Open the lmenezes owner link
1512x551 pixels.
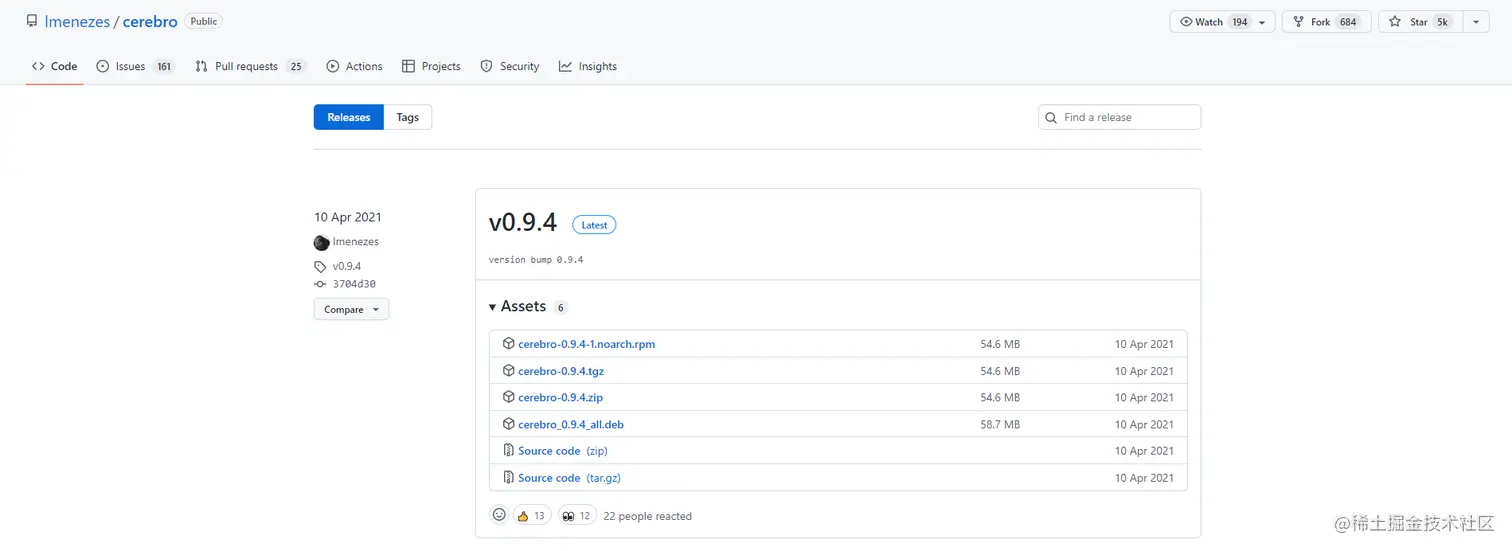pyautogui.click(x=77, y=21)
